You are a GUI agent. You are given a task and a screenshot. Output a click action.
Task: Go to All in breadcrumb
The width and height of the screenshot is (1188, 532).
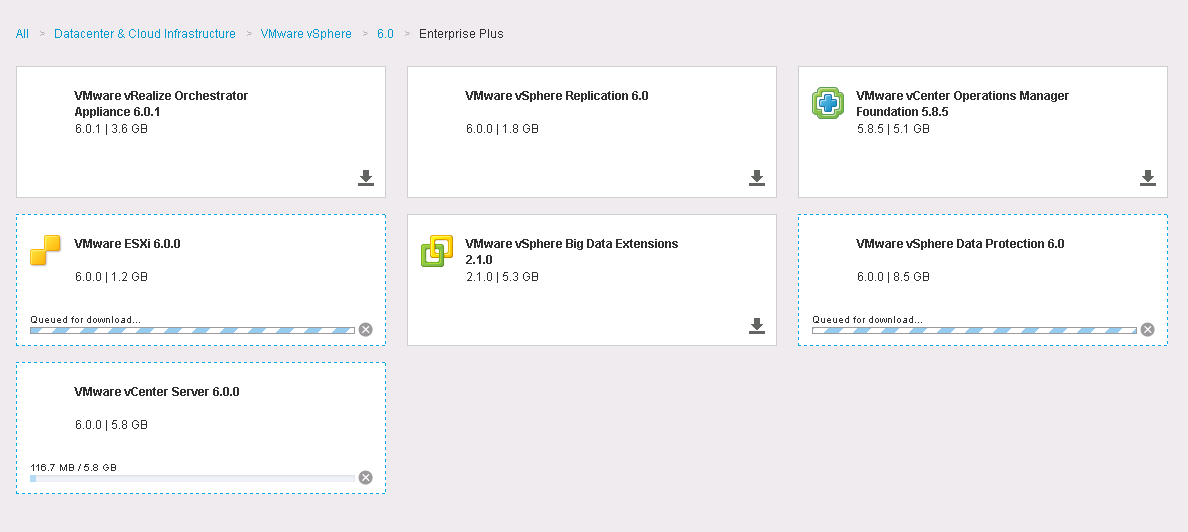(22, 33)
